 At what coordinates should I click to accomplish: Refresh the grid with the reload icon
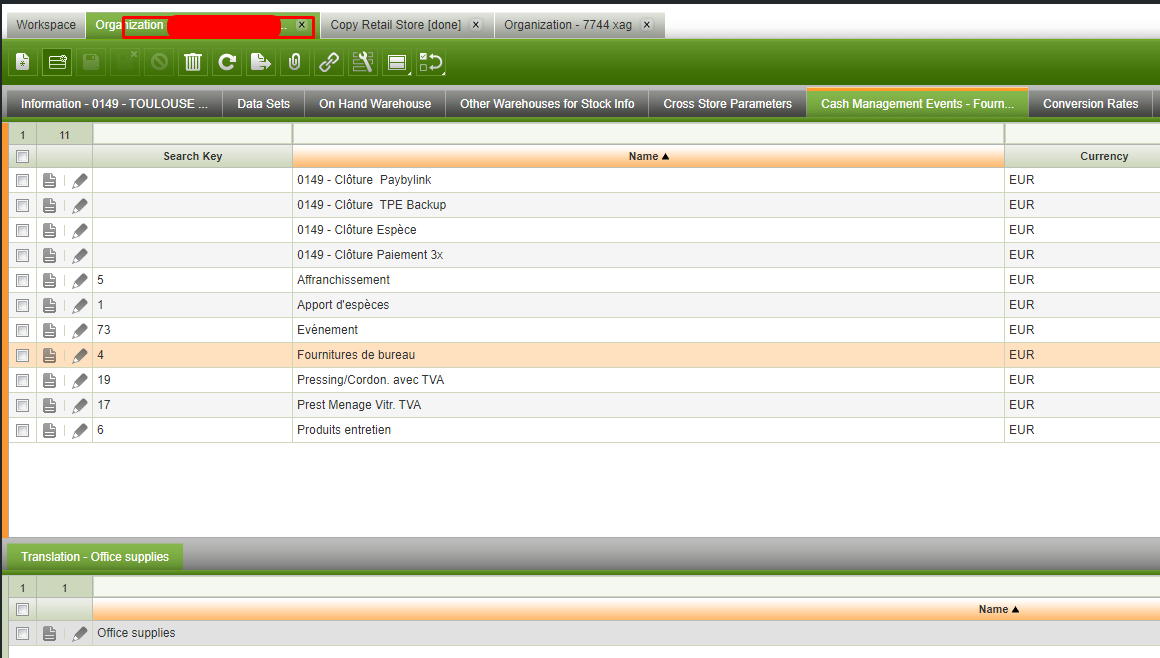[x=227, y=62]
